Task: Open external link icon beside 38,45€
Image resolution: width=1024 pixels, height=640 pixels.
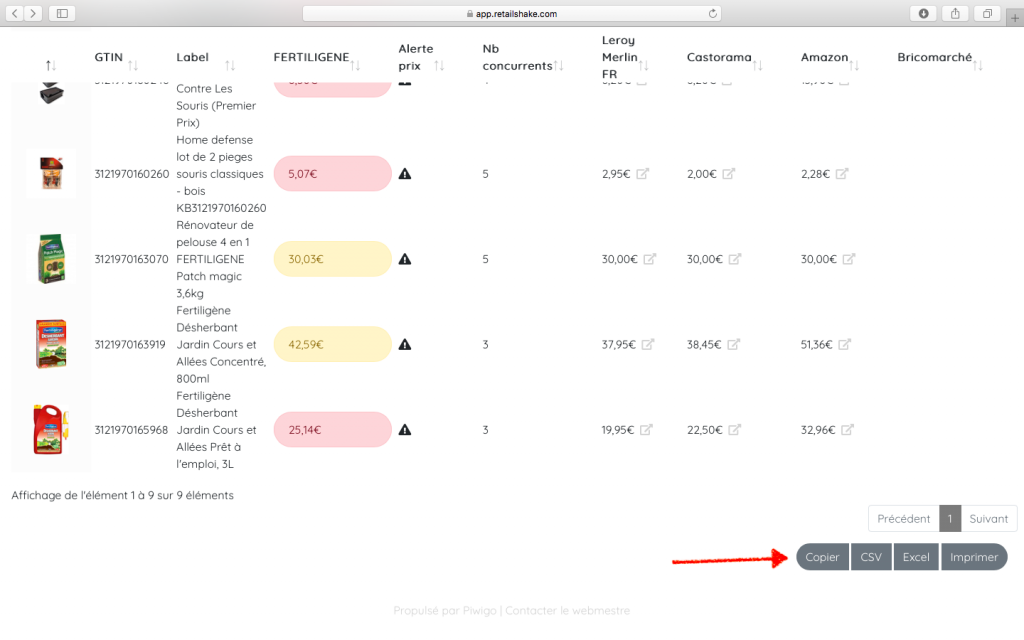Action: [x=734, y=344]
